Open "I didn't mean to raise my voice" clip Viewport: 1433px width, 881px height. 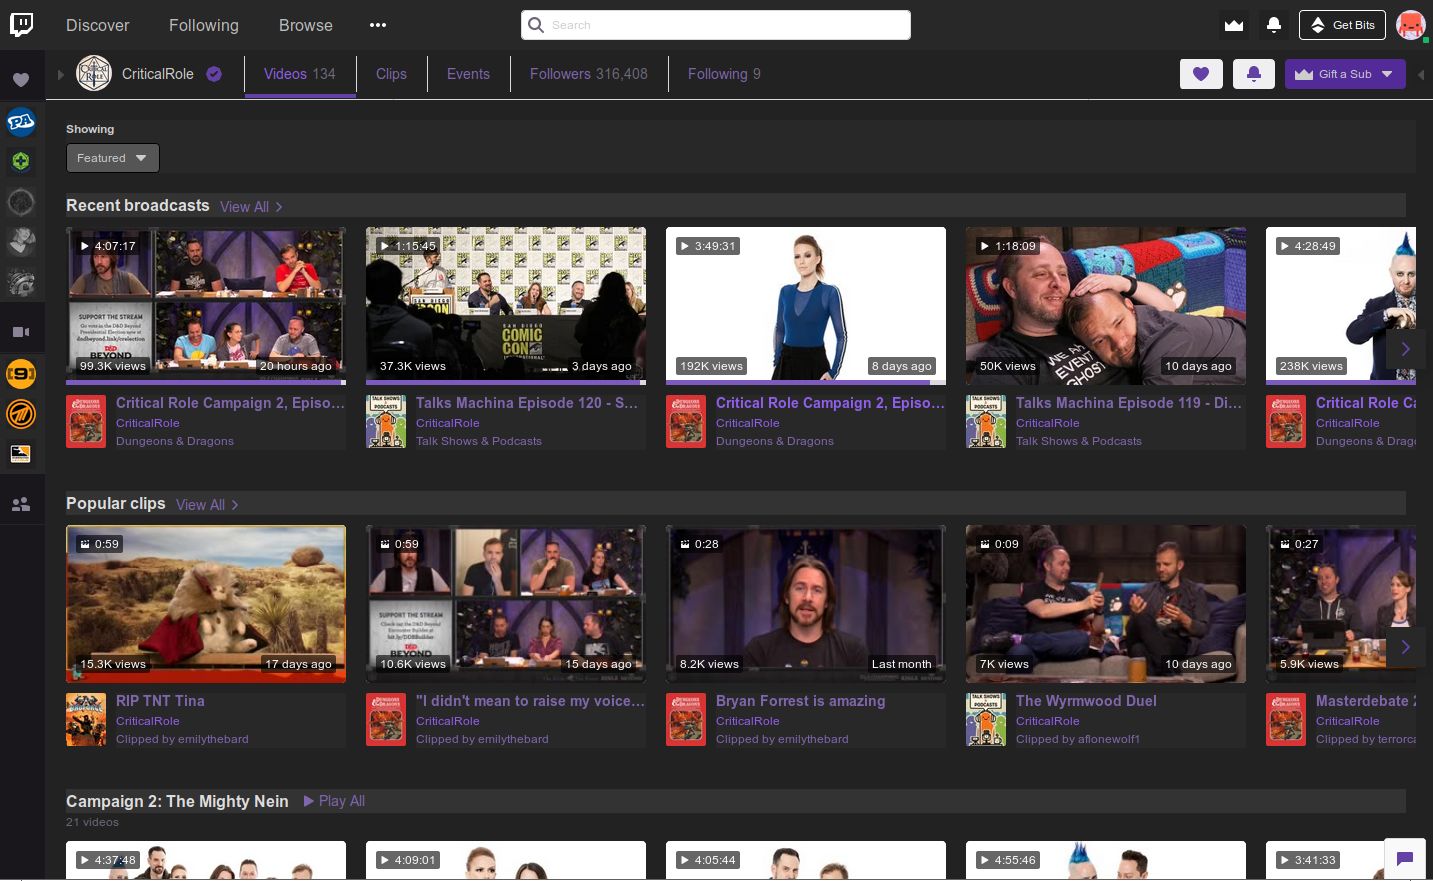[x=530, y=701]
